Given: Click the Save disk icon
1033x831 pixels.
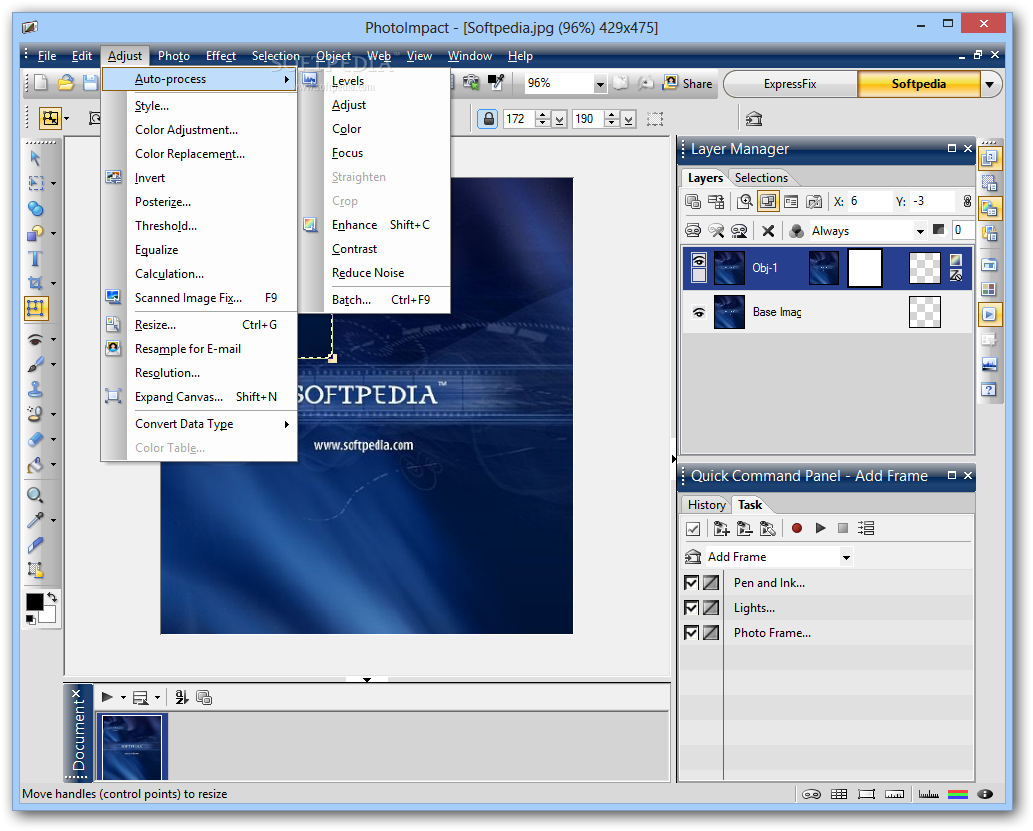Looking at the screenshot, I should click(90, 82).
